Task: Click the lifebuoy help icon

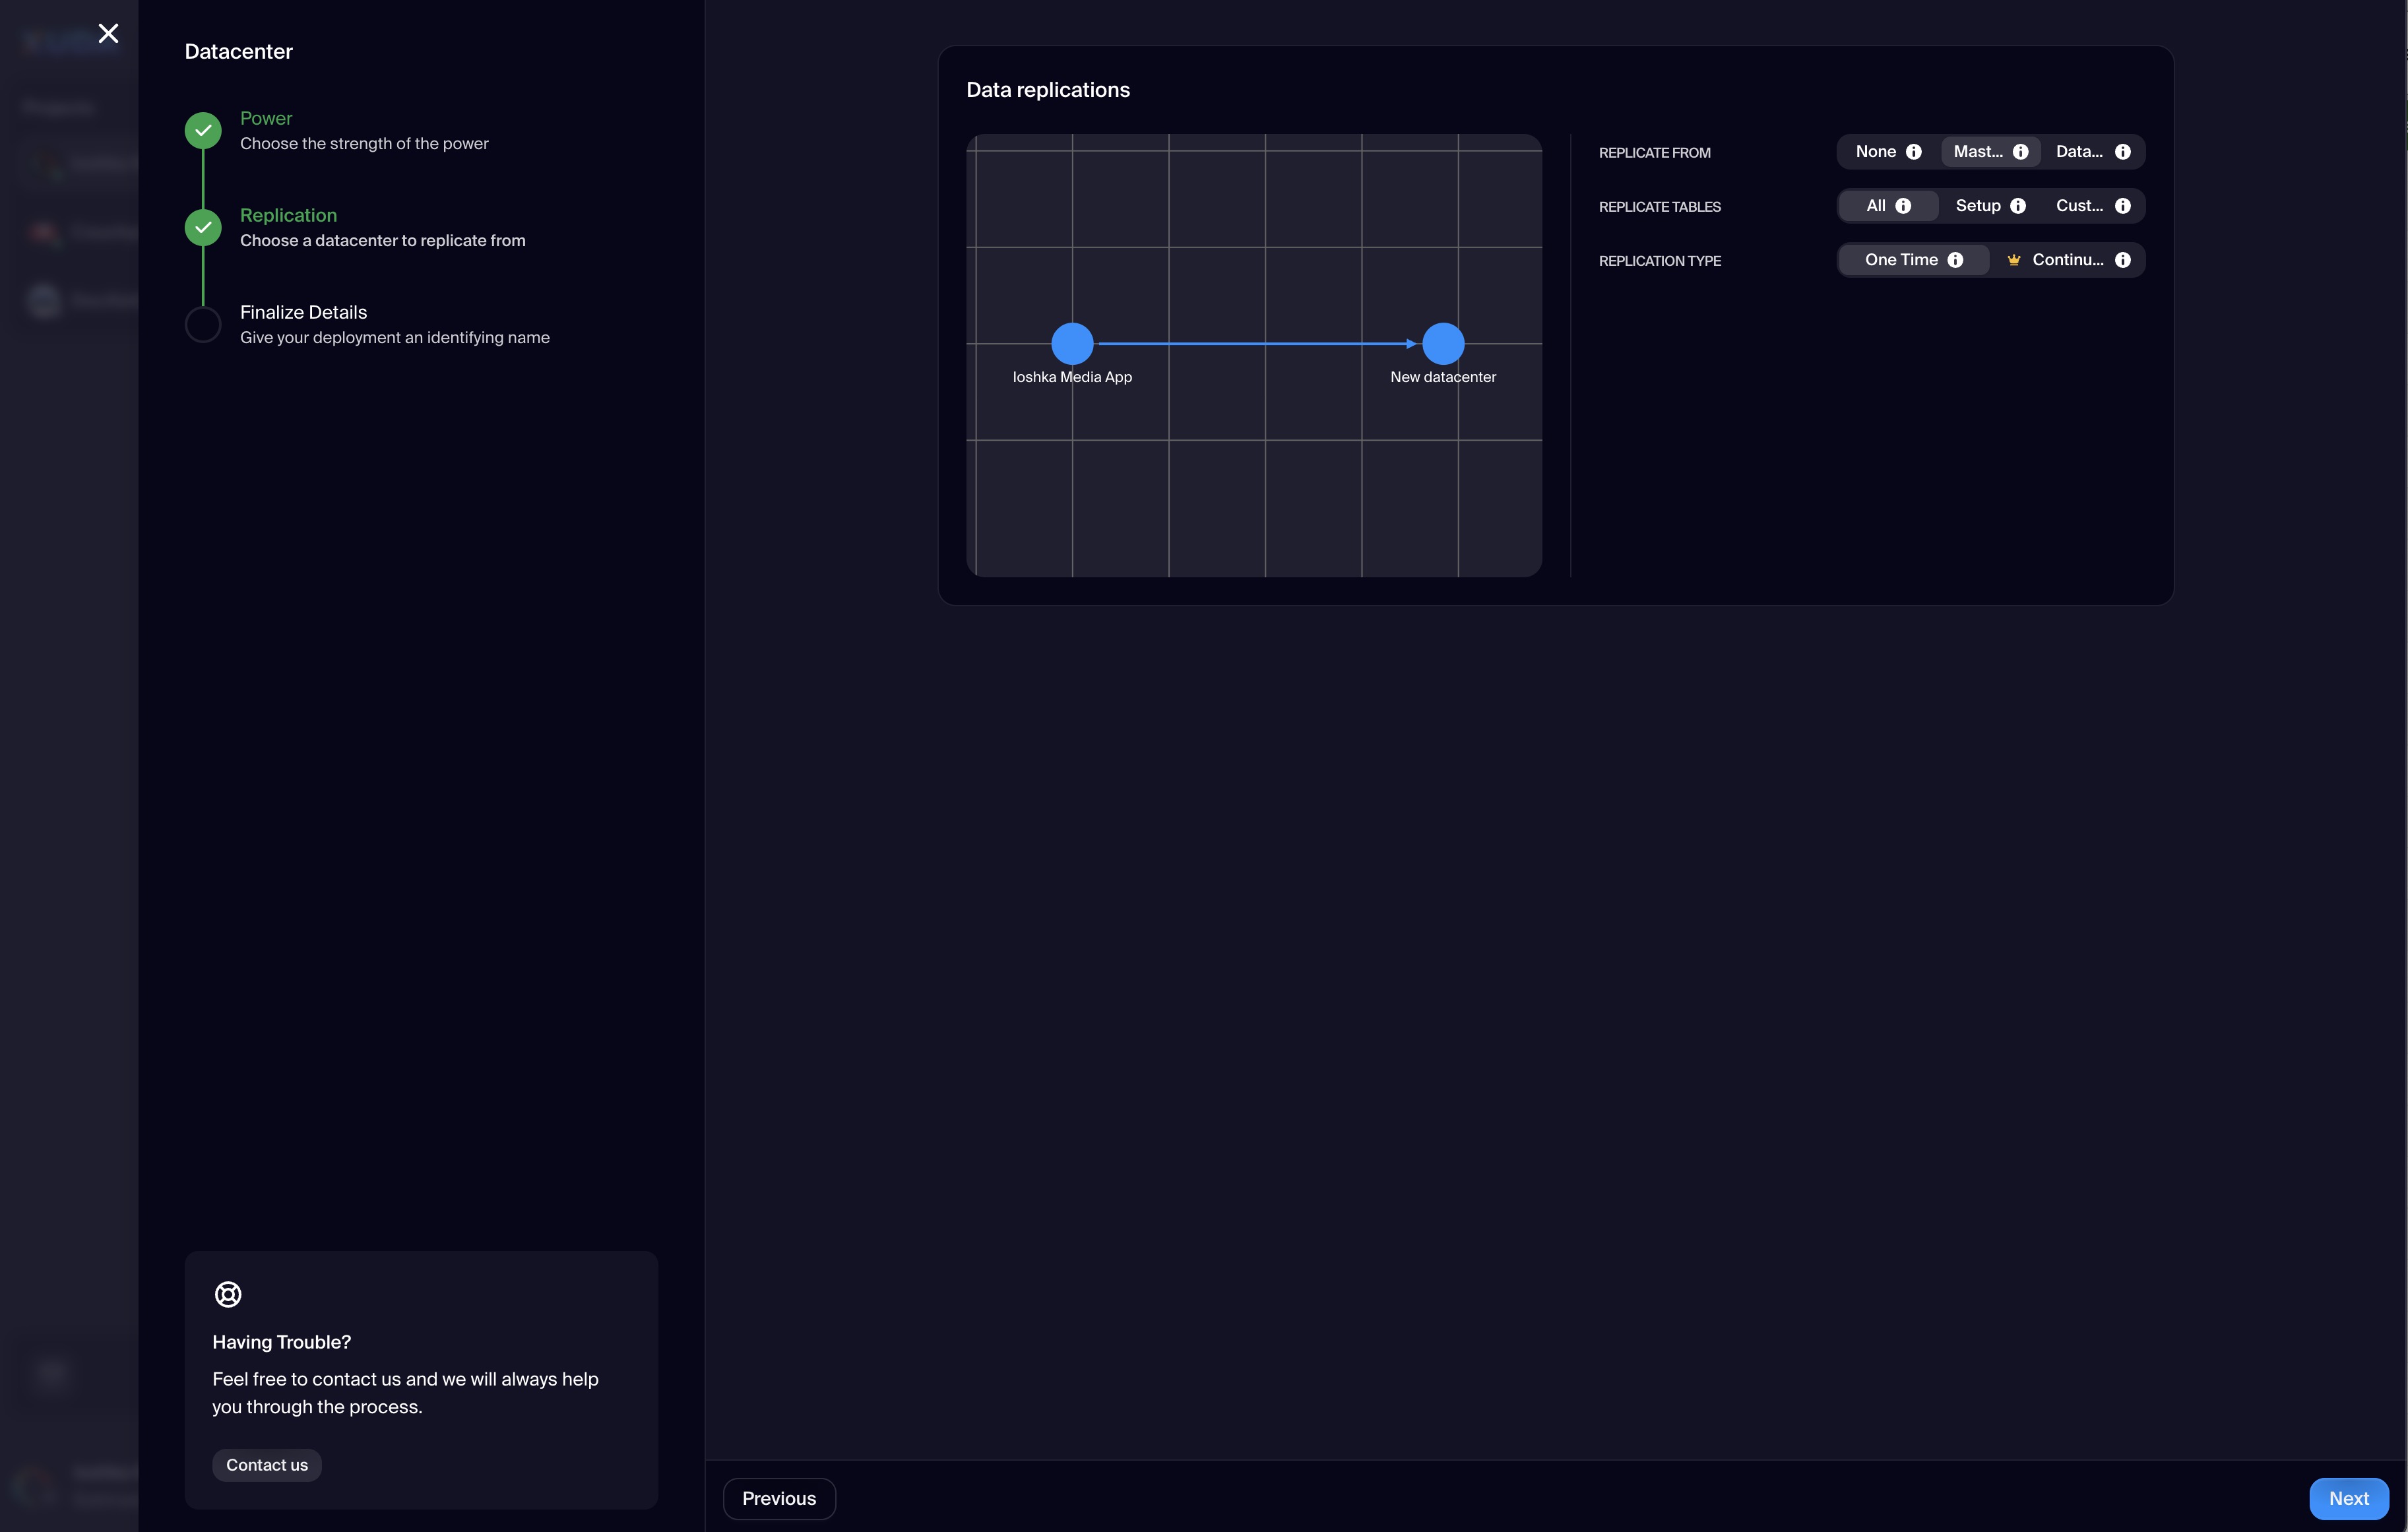Action: [228, 1294]
